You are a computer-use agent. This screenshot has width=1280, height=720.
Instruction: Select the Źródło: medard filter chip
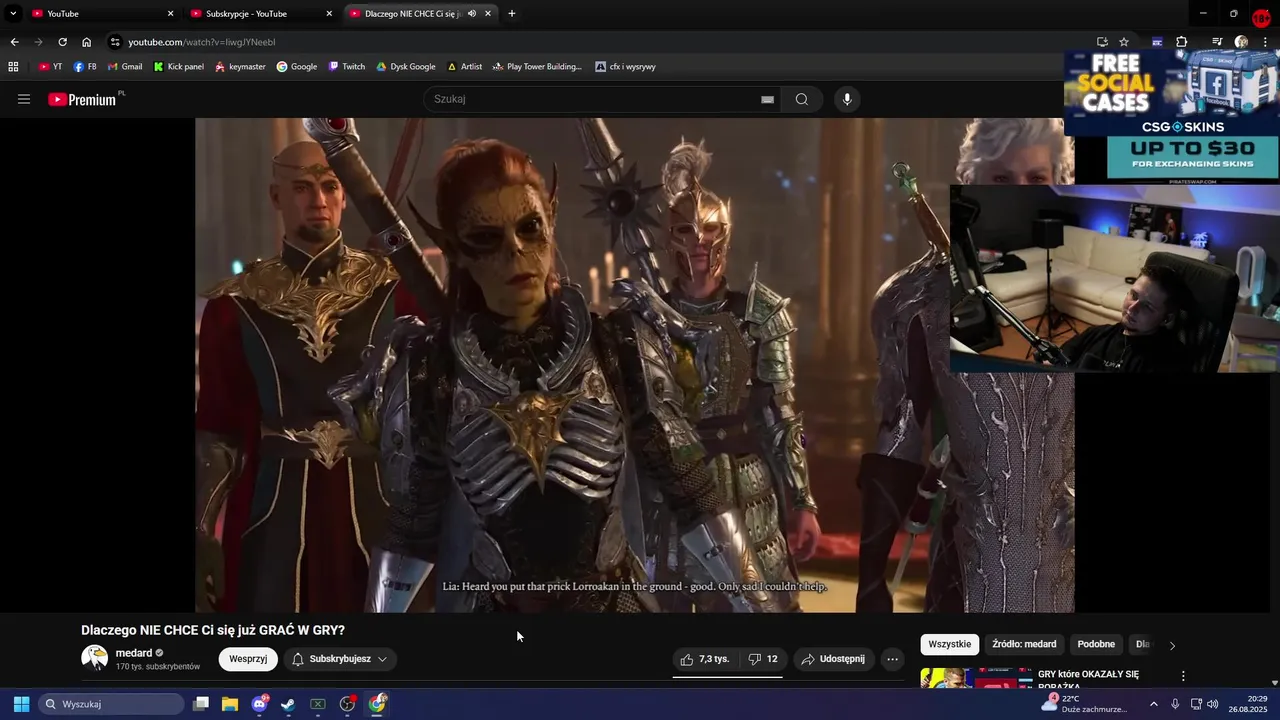1024,644
